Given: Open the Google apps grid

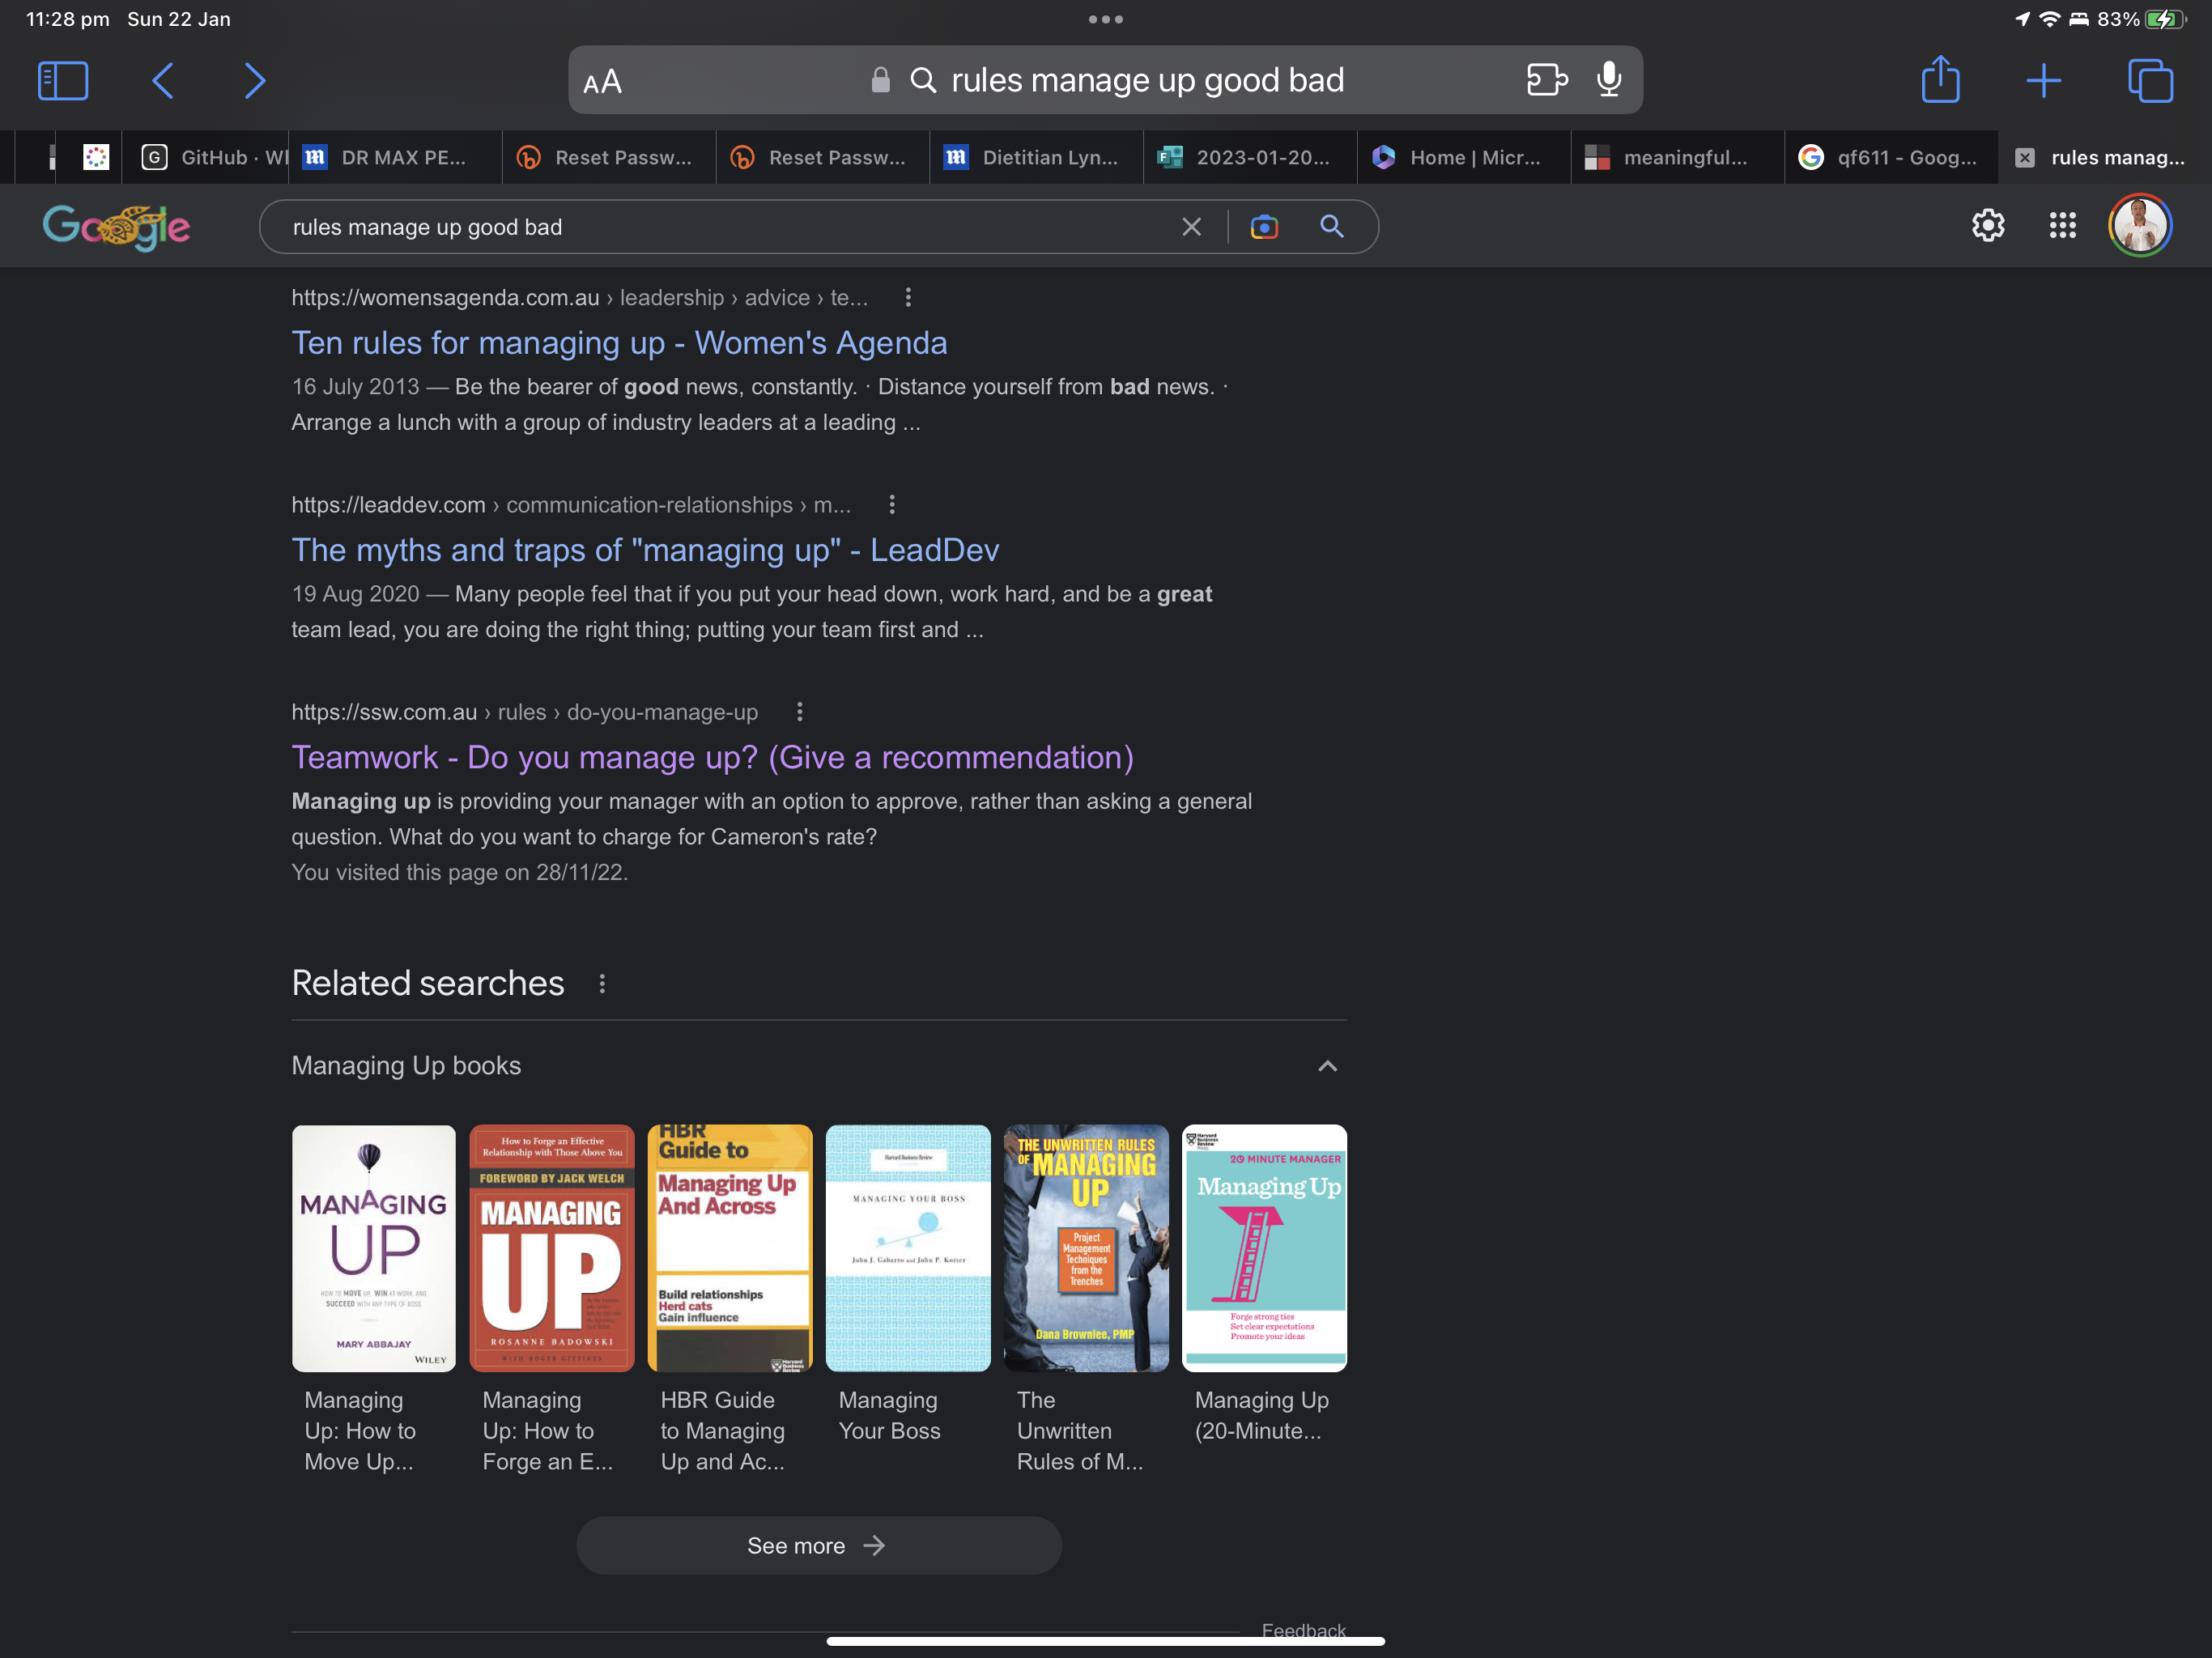Looking at the screenshot, I should click(2063, 226).
